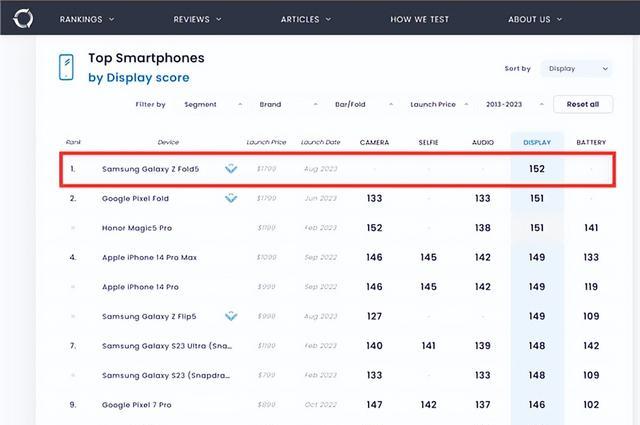The height and width of the screenshot is (425, 640).
Task: Click Camera score 133 for Google Pixel Fold
Action: click(374, 198)
